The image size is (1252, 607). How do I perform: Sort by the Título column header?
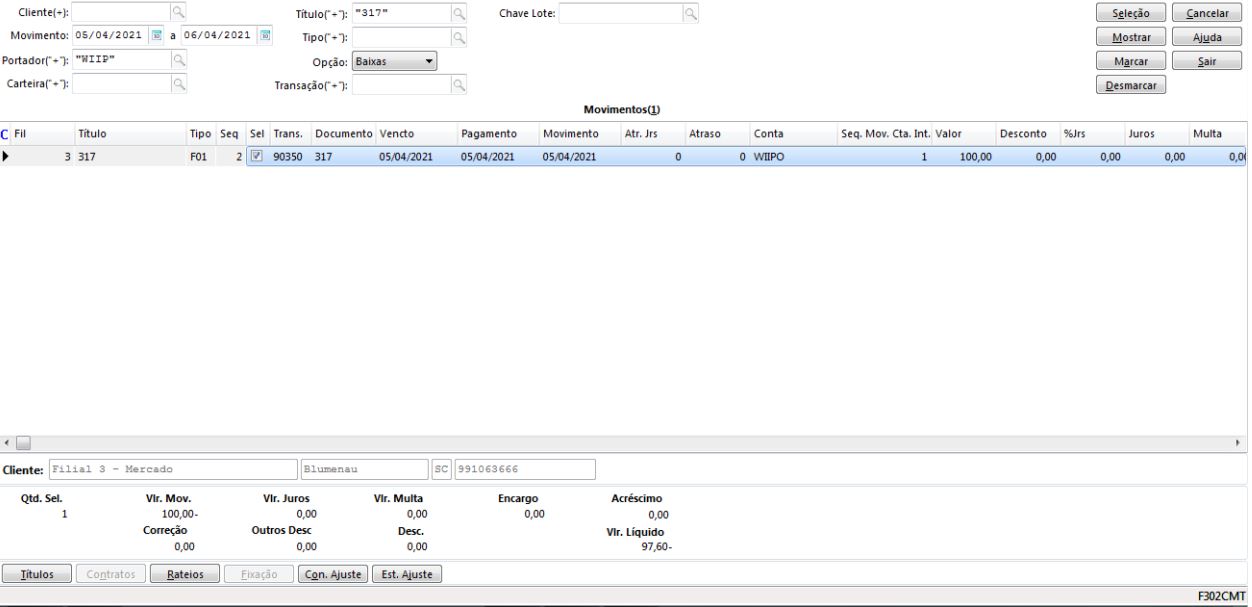pyautogui.click(x=130, y=134)
